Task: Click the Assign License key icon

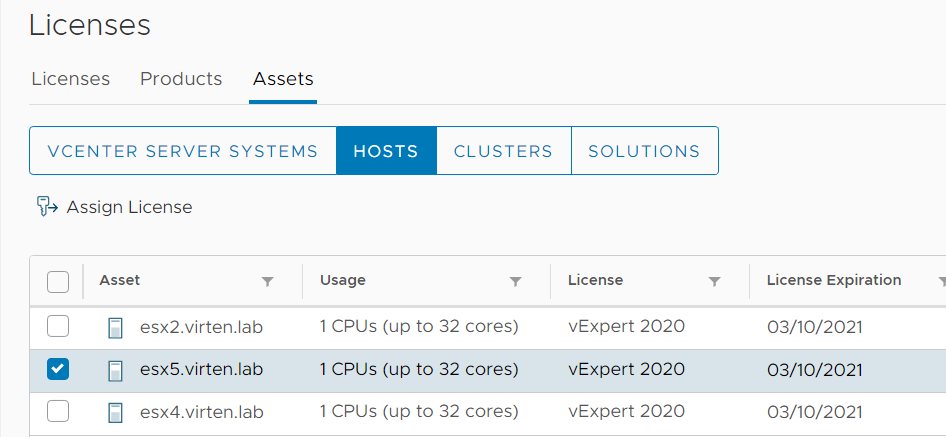Action: (x=47, y=207)
